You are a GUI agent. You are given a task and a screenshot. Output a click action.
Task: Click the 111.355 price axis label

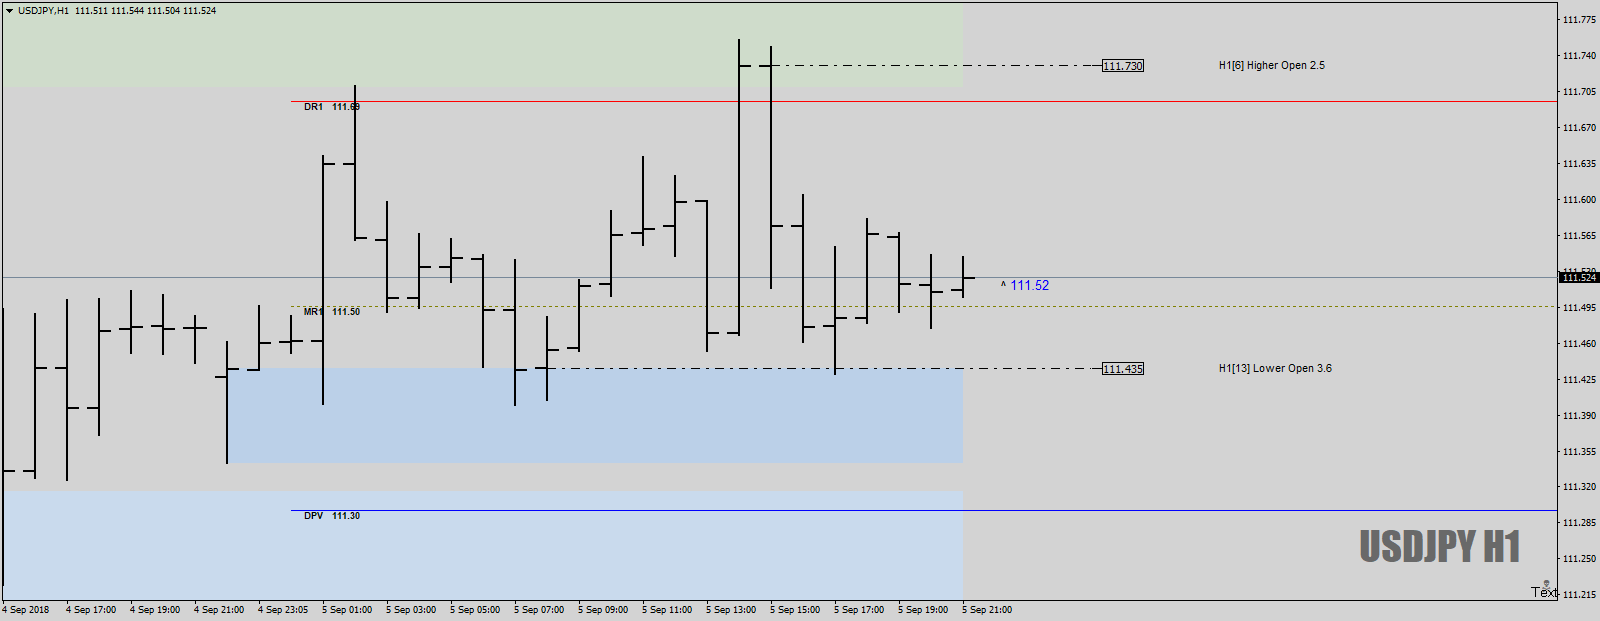click(x=1579, y=452)
